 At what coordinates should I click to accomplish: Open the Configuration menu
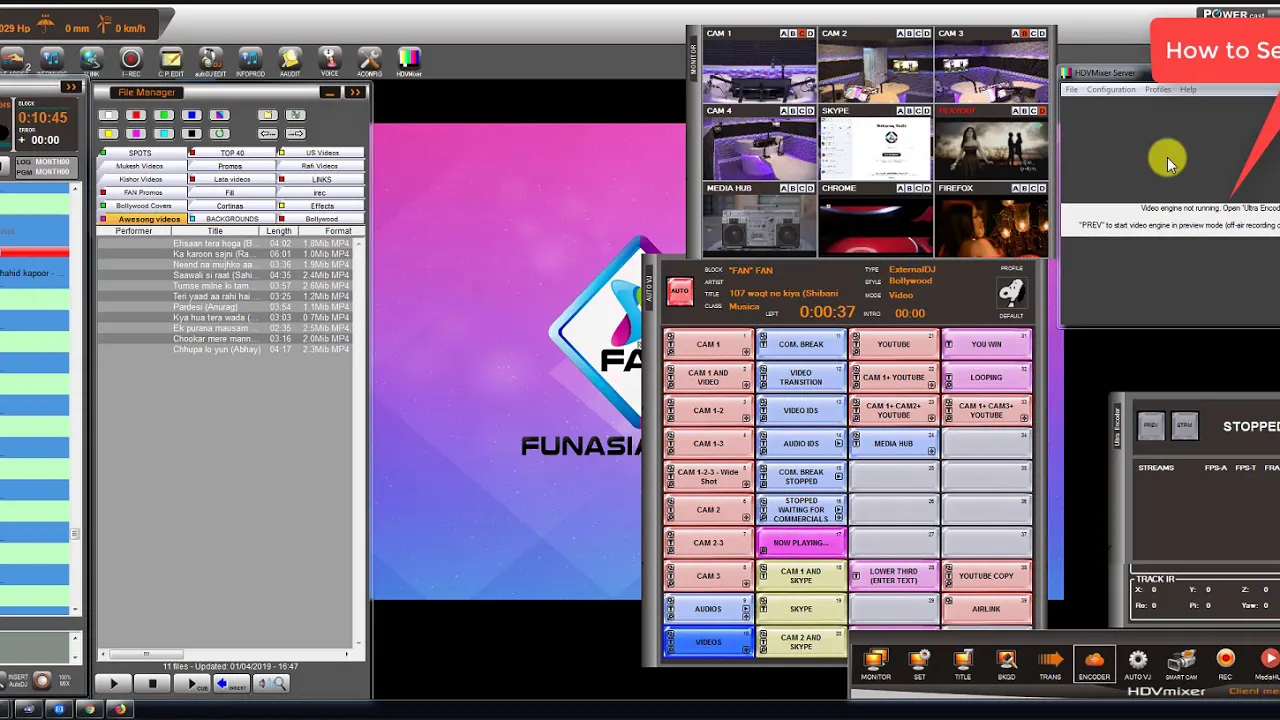point(1111,90)
